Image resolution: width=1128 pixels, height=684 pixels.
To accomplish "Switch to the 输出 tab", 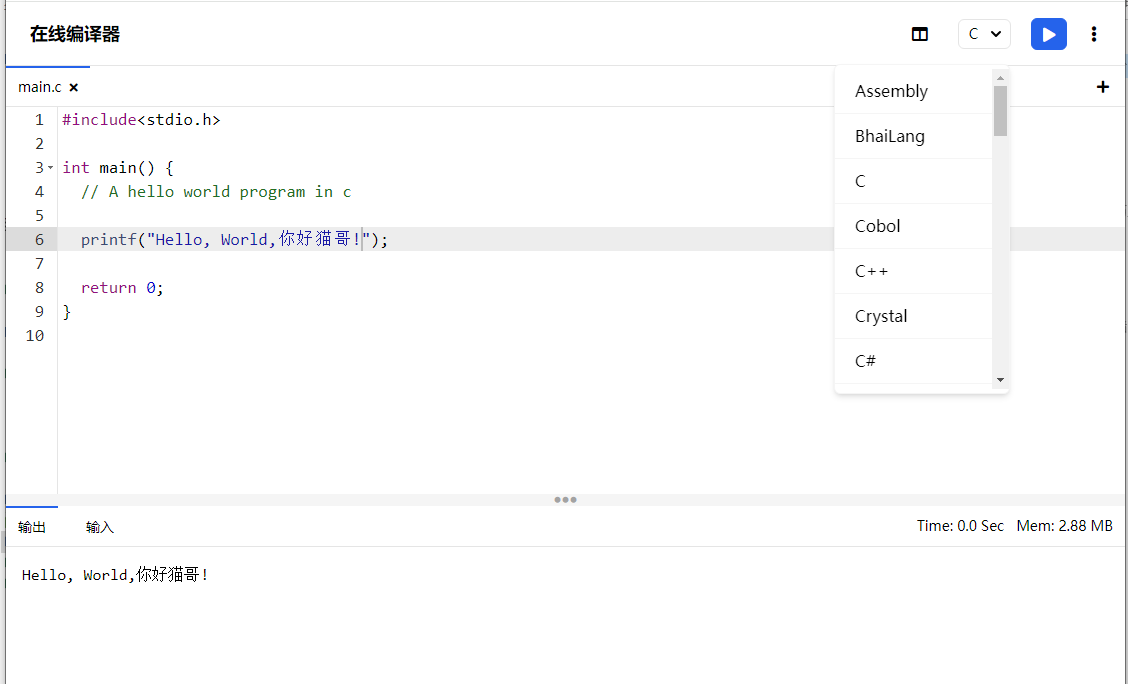I will coord(32,527).
